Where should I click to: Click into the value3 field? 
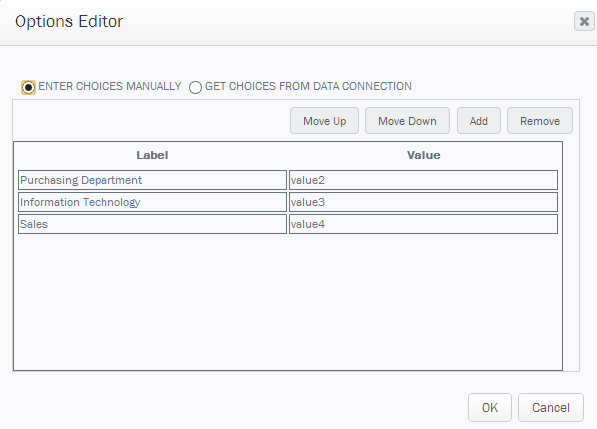[423, 202]
